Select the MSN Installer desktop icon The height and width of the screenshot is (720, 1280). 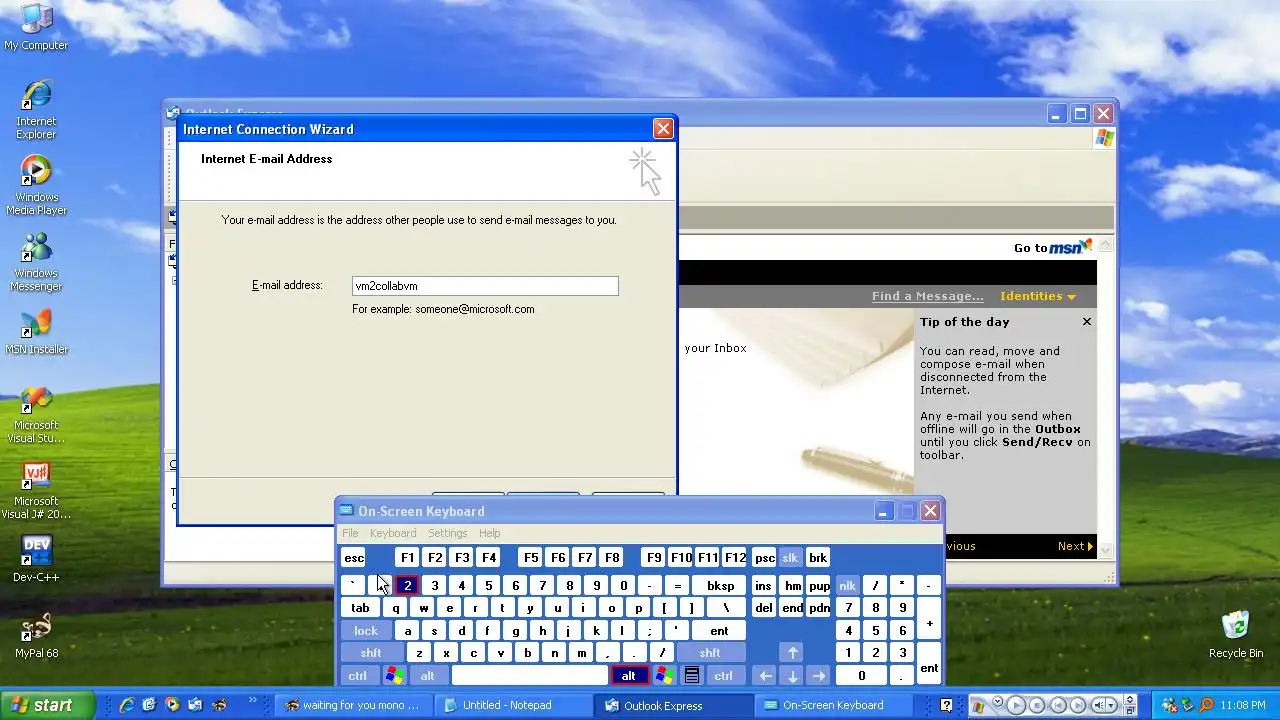click(x=36, y=332)
